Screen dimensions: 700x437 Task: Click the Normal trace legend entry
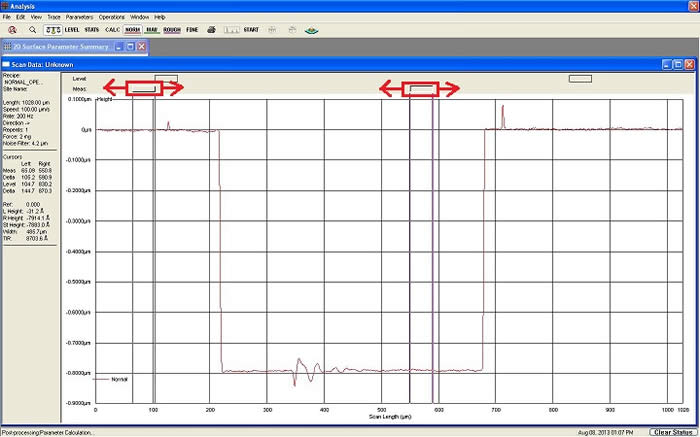[x=112, y=379]
